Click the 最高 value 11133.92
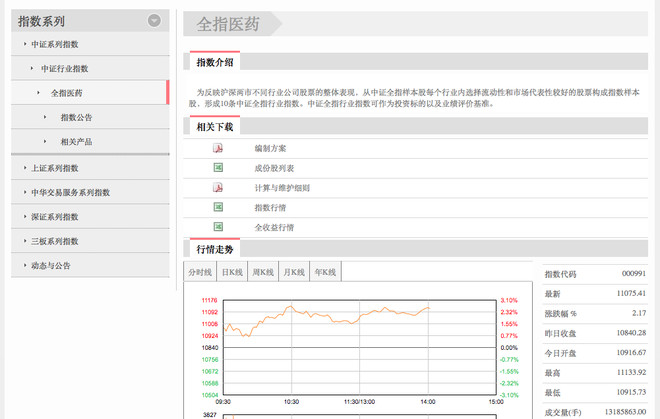This screenshot has height=419, width=660. (631, 372)
